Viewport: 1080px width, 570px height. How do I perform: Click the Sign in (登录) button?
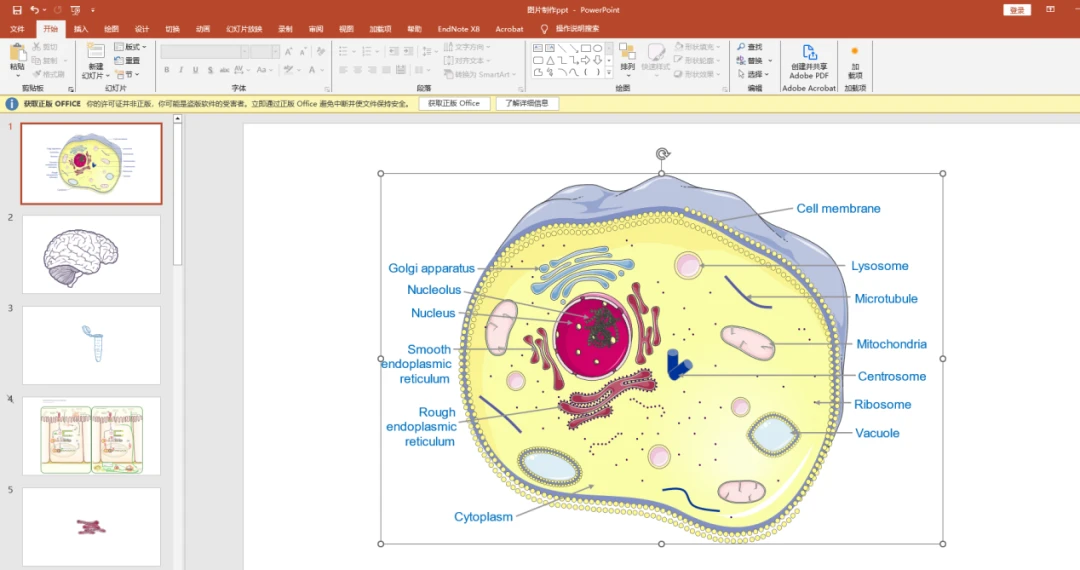tap(1017, 10)
